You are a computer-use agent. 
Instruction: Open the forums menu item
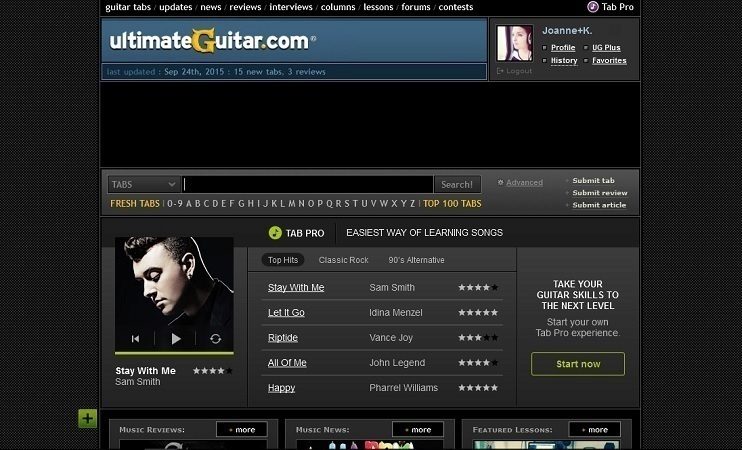point(416,7)
